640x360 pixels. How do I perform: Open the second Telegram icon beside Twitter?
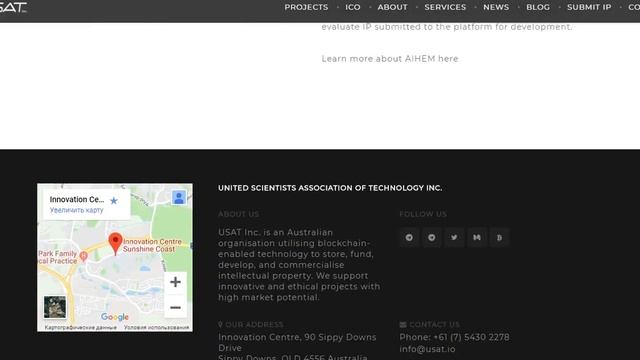pyautogui.click(x=431, y=238)
